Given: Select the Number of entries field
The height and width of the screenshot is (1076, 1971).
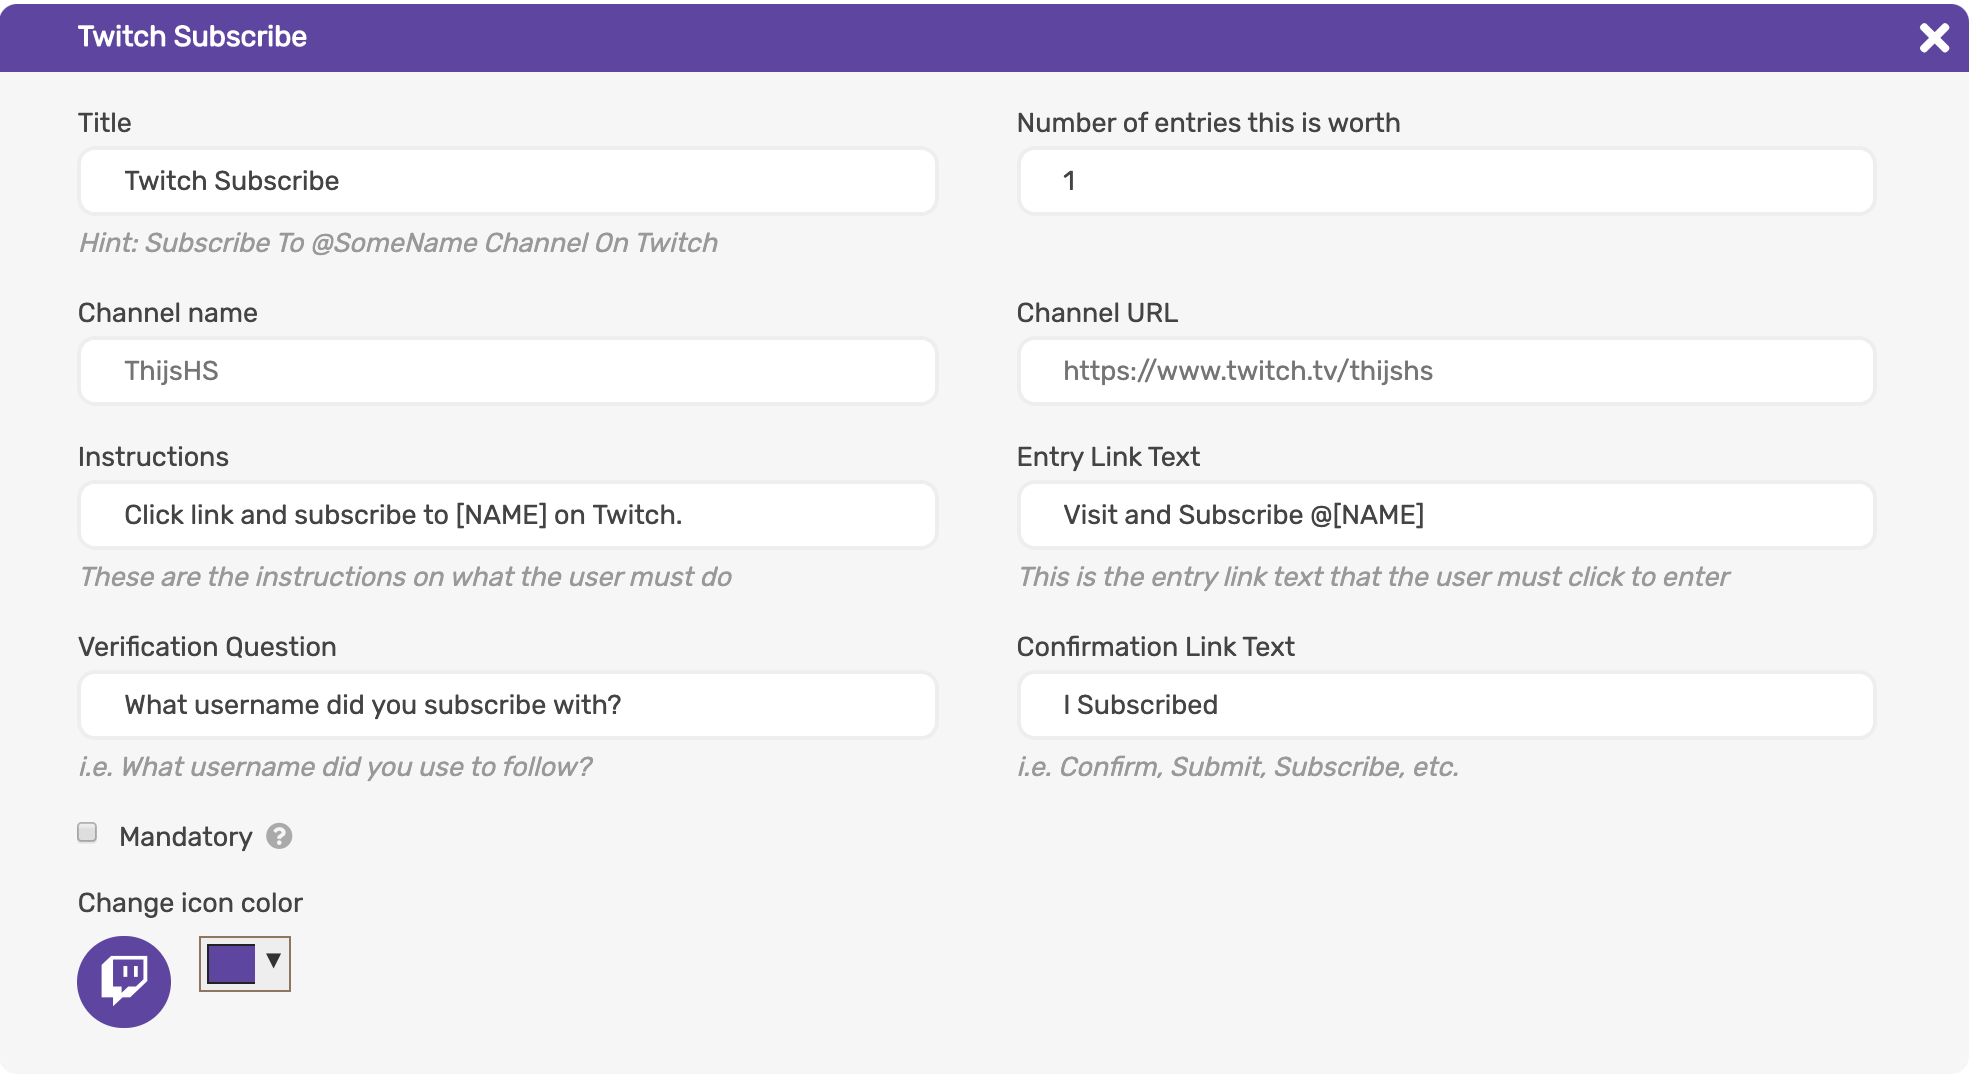Looking at the screenshot, I should pyautogui.click(x=1445, y=181).
